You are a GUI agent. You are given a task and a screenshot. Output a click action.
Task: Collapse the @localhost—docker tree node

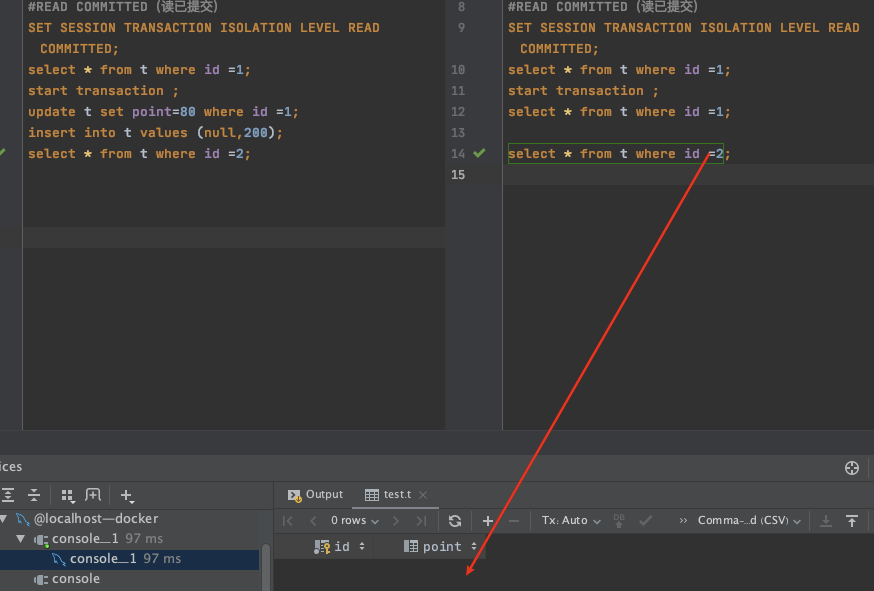coord(3,519)
